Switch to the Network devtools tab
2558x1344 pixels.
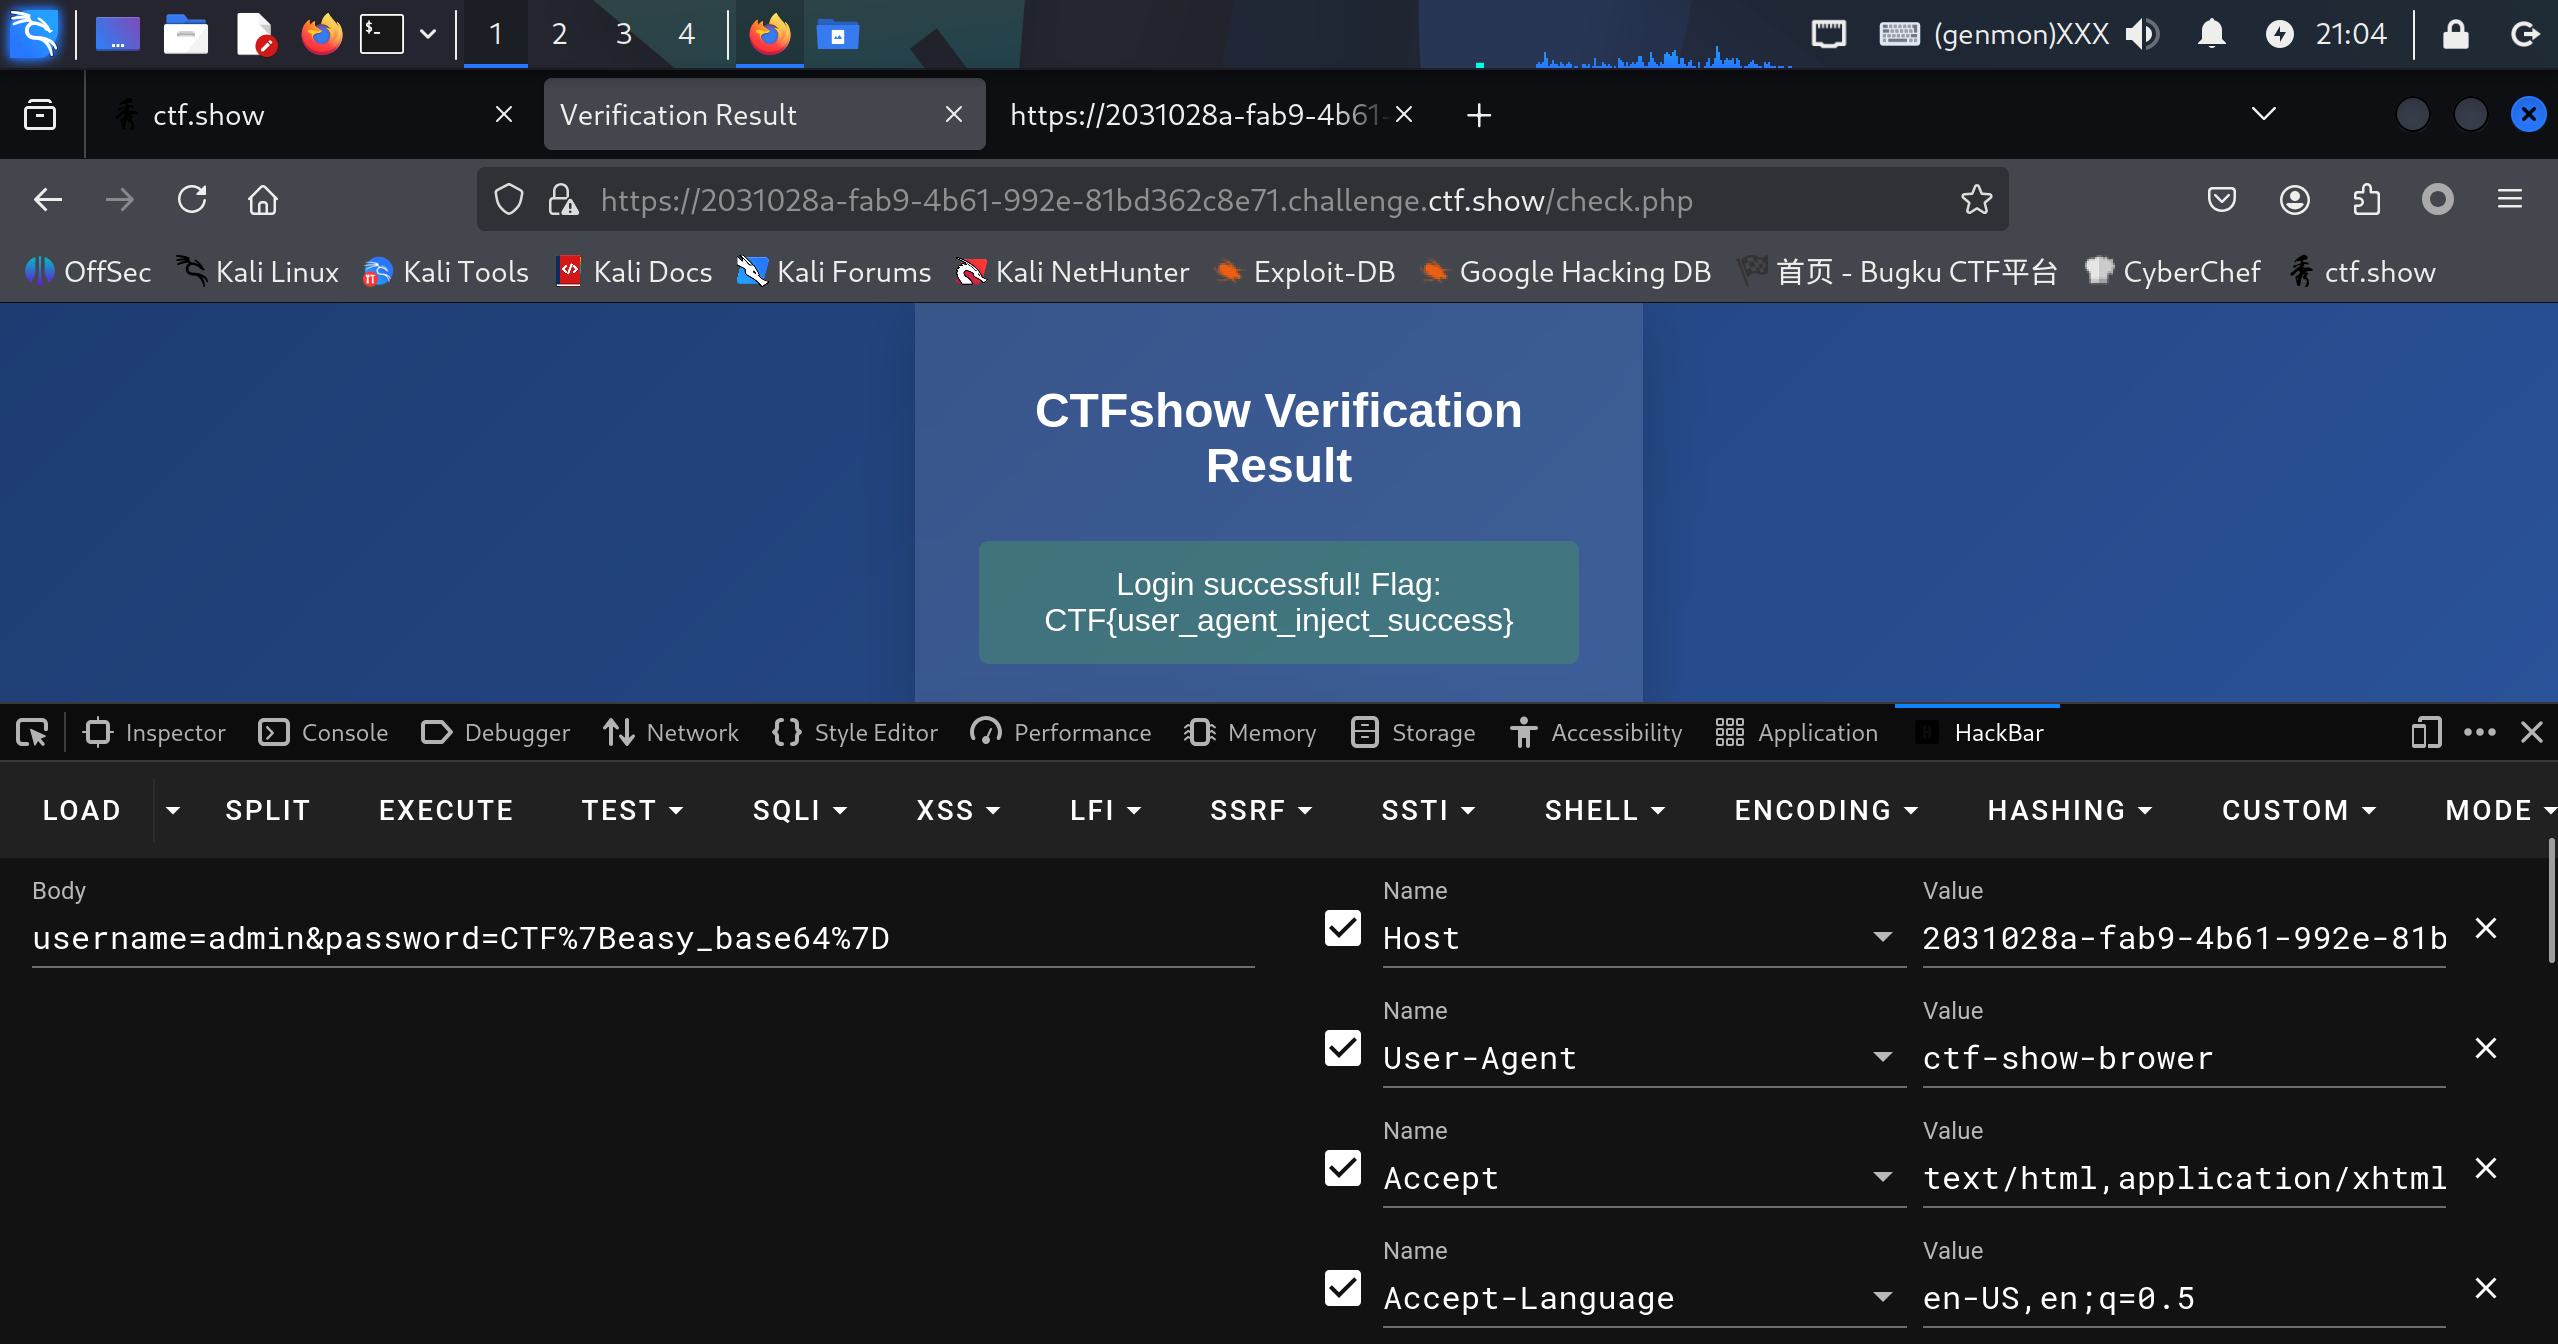[671, 733]
